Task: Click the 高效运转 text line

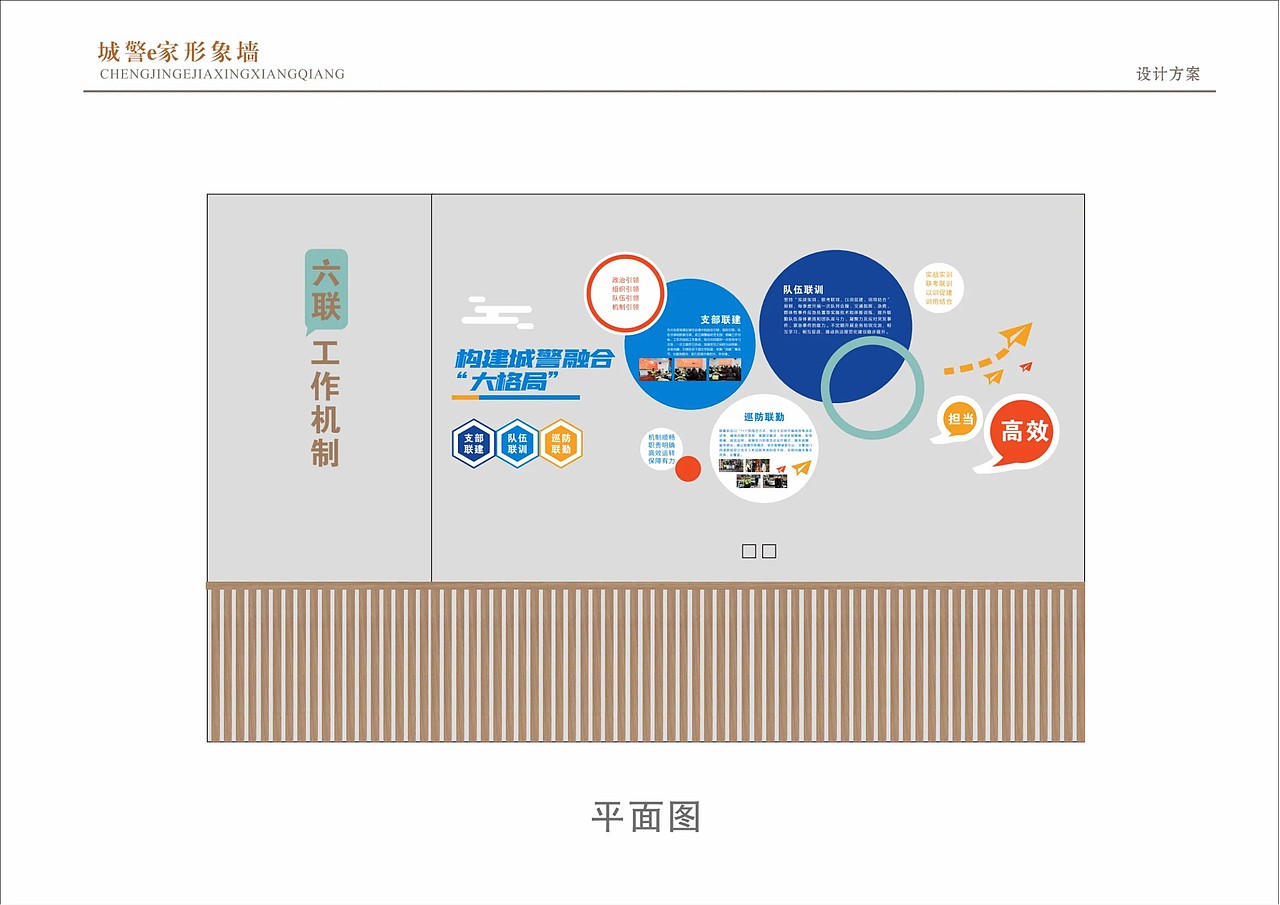Action: pyautogui.click(x=662, y=454)
